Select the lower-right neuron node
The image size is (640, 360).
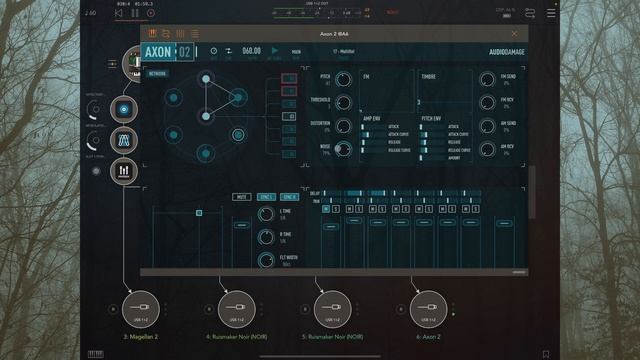point(238,135)
